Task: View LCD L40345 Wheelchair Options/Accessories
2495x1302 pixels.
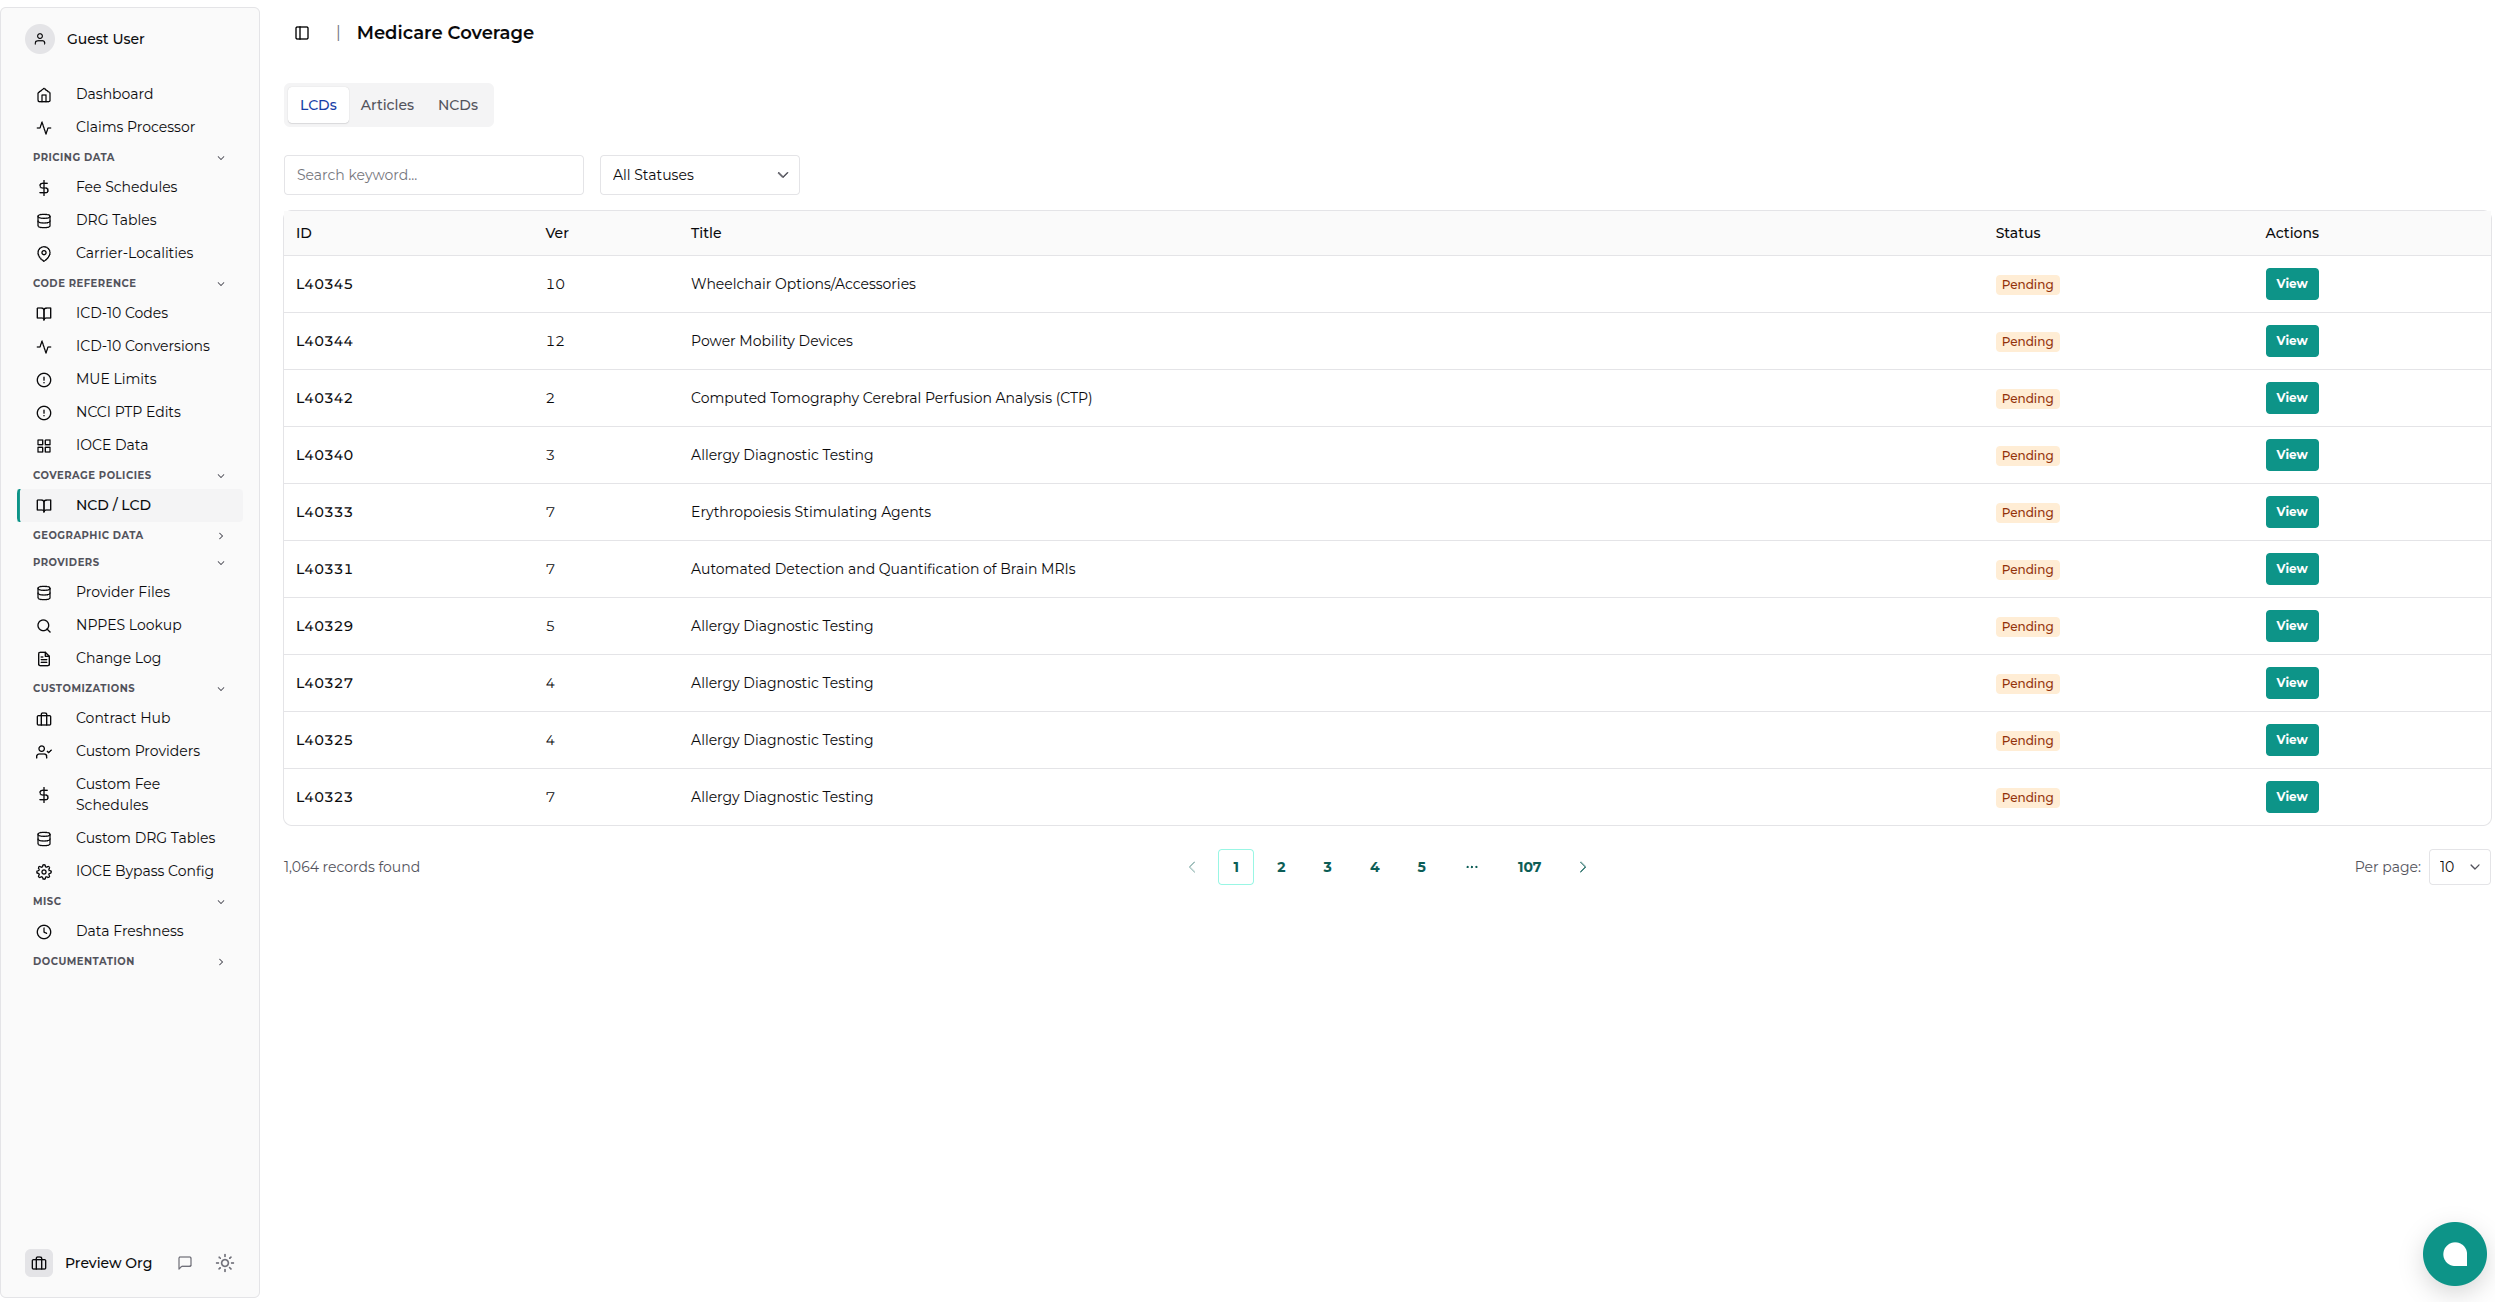Action: tap(2291, 284)
